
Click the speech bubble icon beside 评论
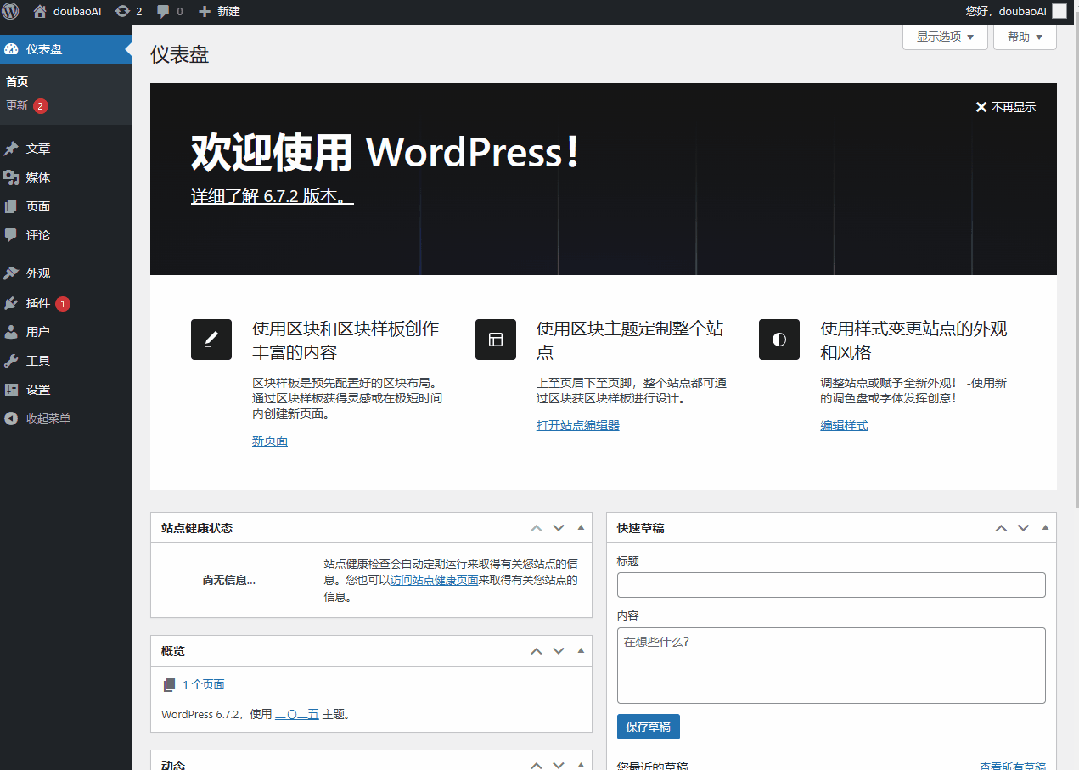coord(11,235)
